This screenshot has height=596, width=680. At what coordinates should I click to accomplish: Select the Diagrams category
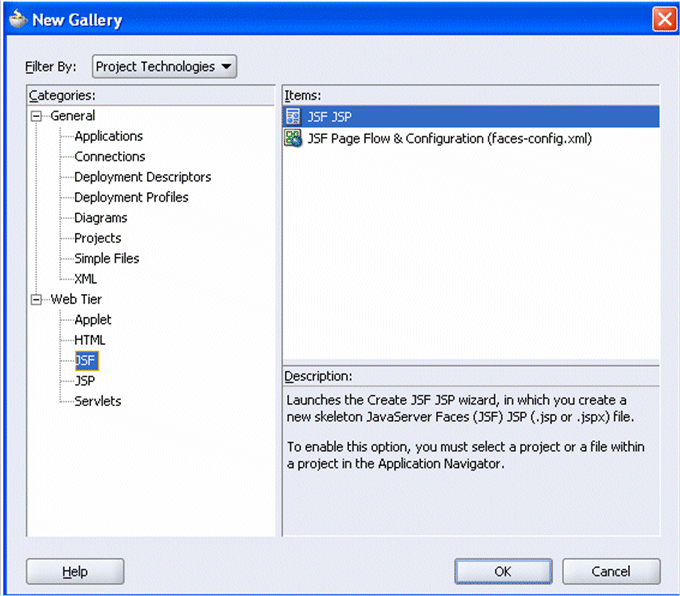pos(101,218)
